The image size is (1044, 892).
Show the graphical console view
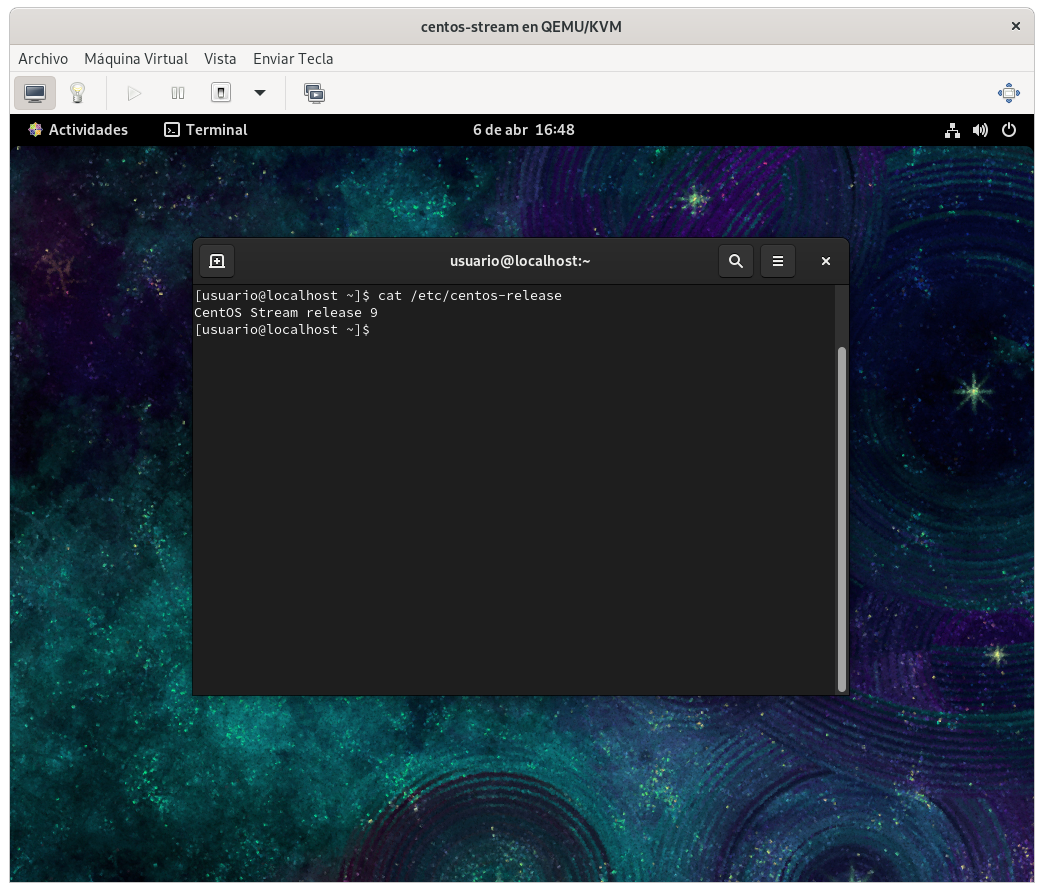tap(35, 93)
